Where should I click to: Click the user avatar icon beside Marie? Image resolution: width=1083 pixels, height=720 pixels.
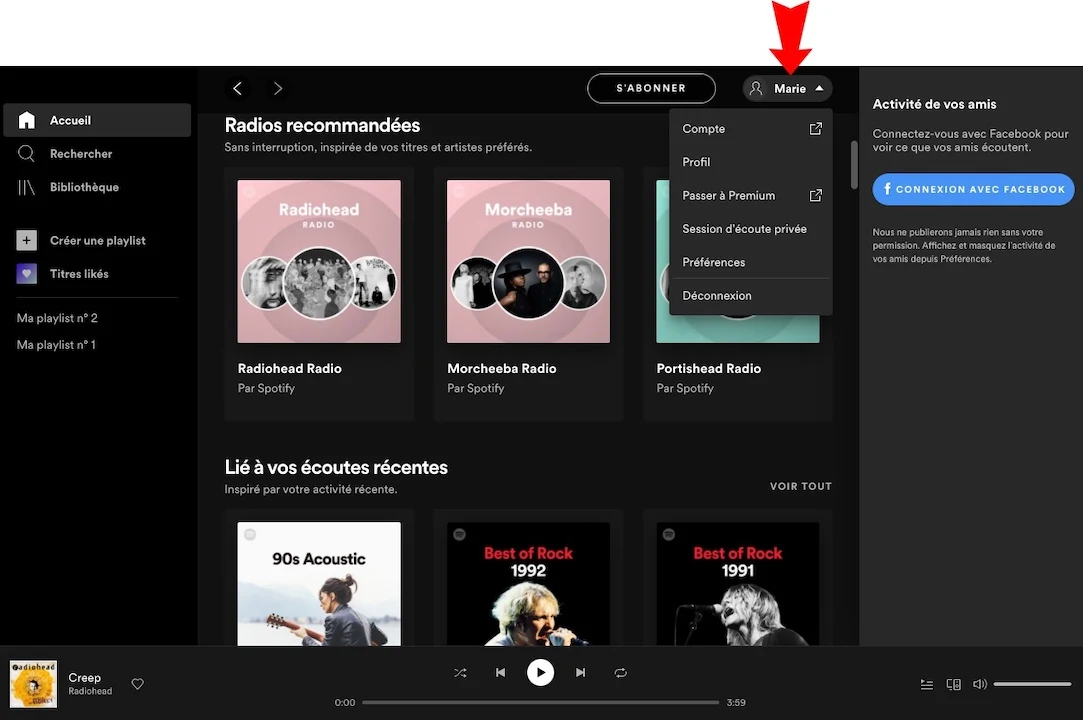(x=756, y=88)
